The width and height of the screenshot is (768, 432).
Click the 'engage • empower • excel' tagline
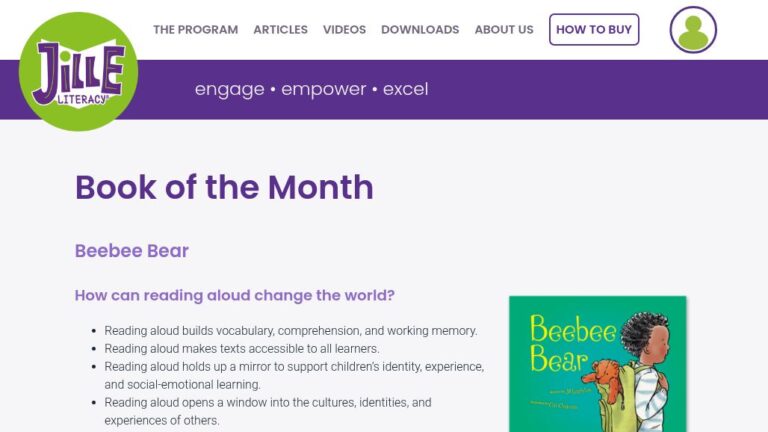311,89
